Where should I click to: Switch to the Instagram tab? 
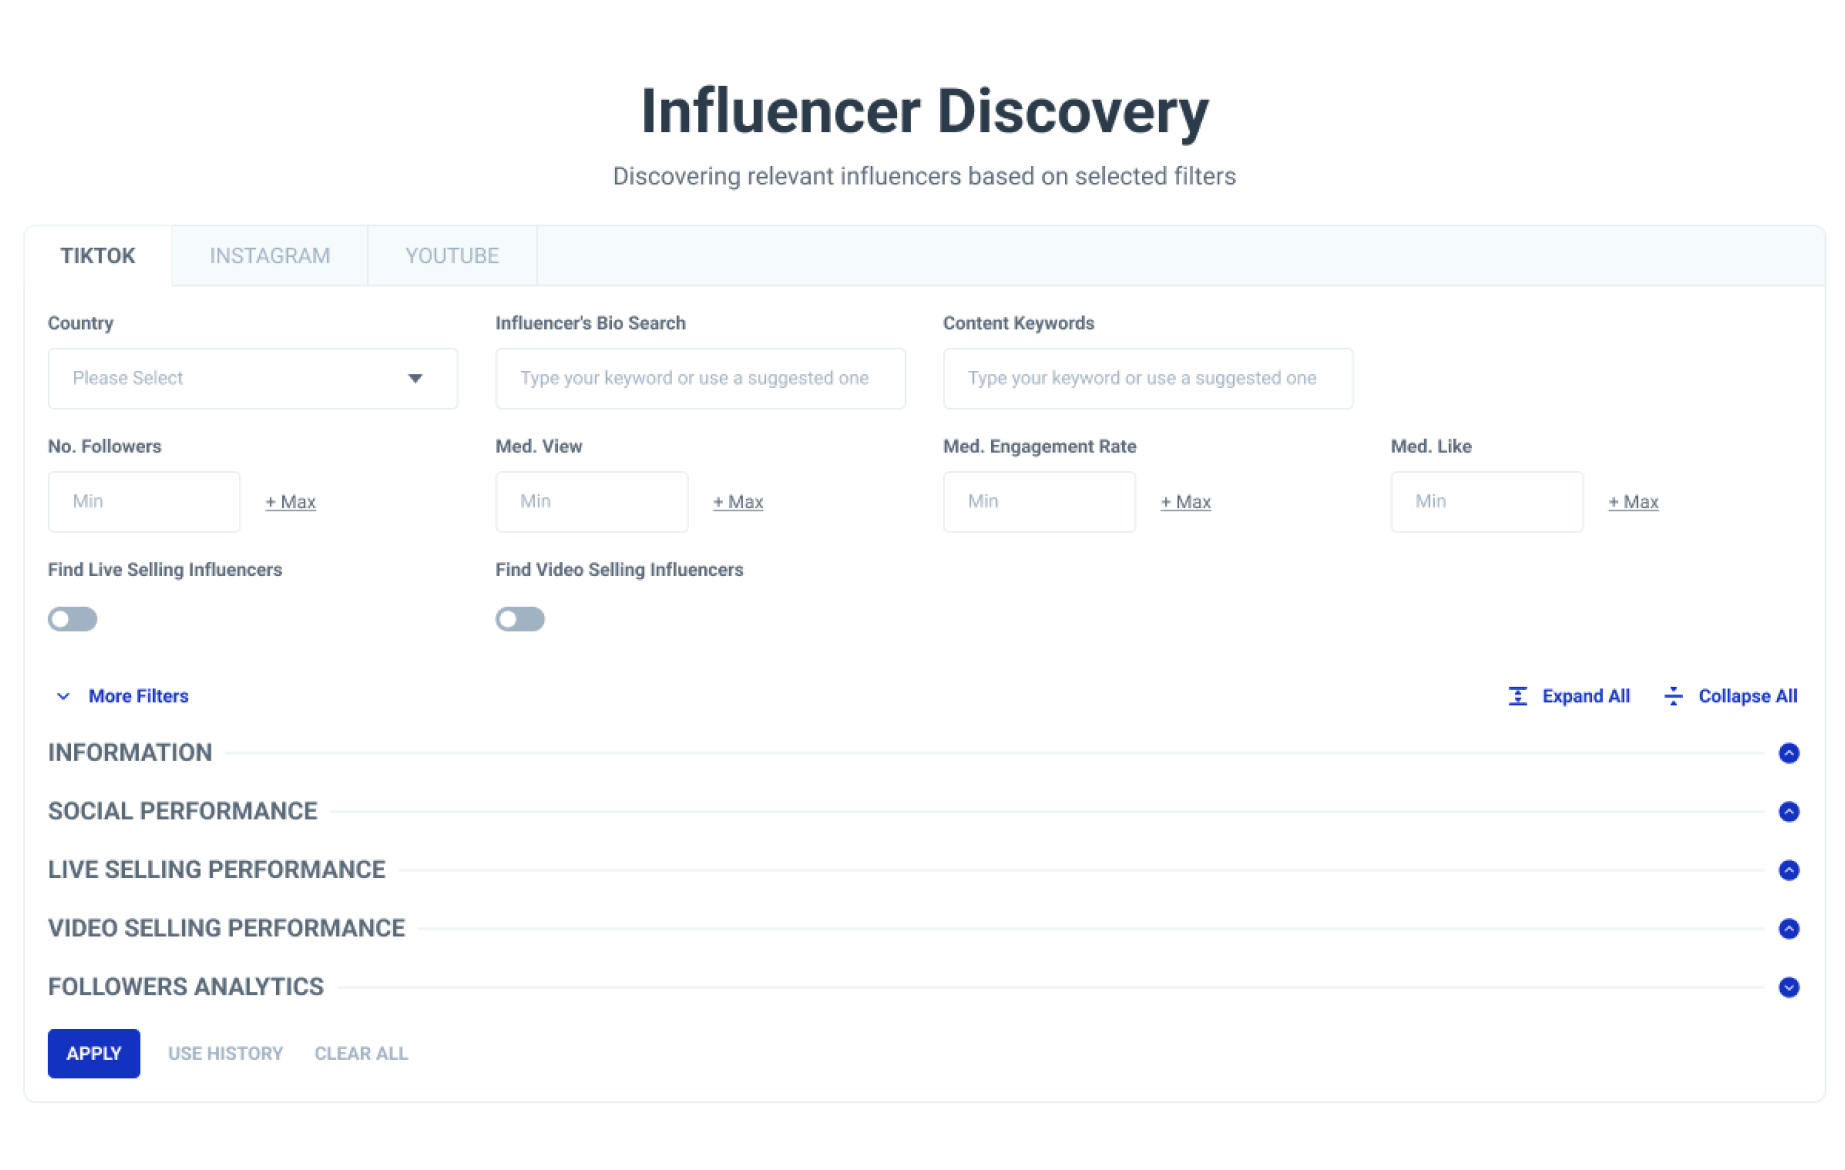point(269,256)
